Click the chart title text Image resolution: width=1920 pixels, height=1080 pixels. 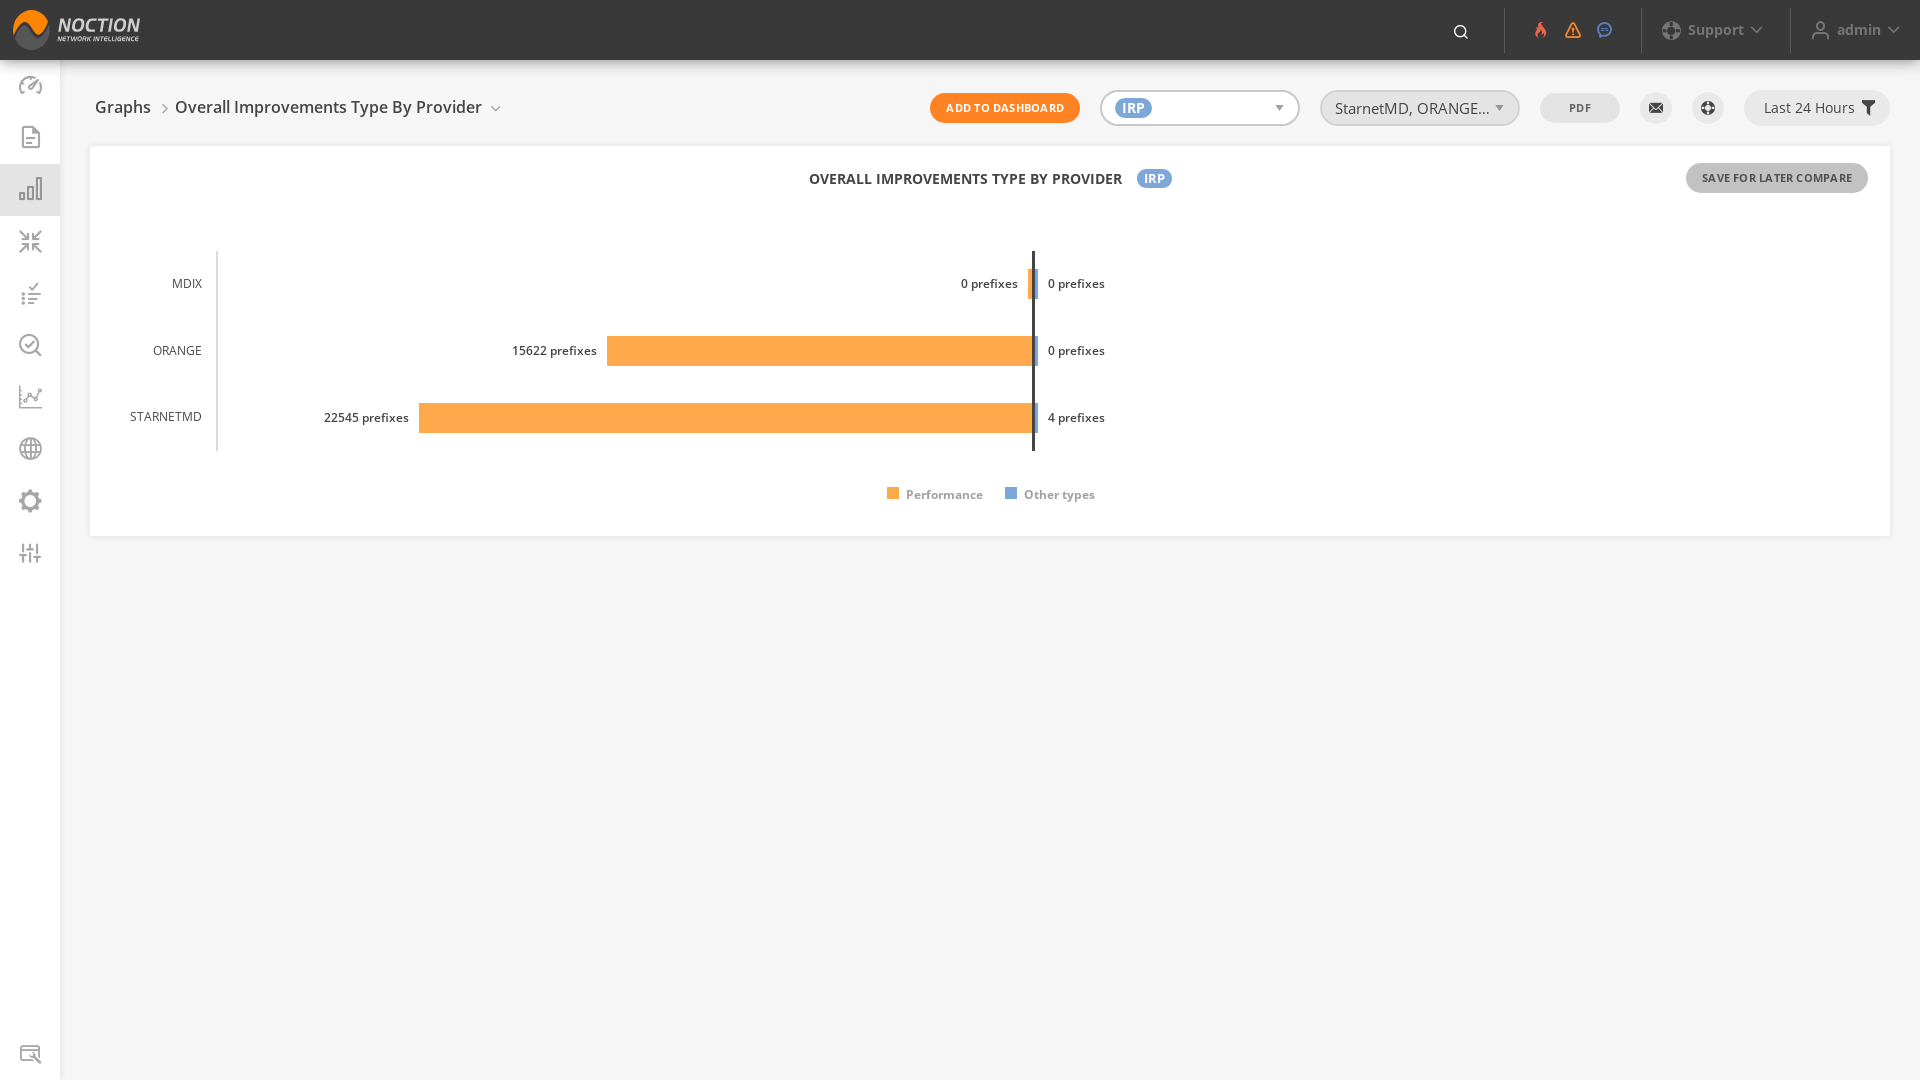[965, 179]
